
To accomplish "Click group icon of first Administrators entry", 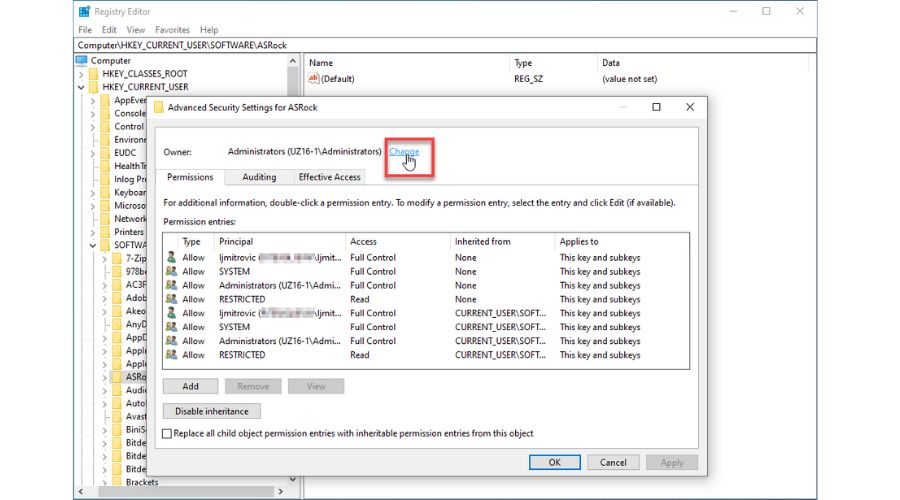I will tap(171, 285).
